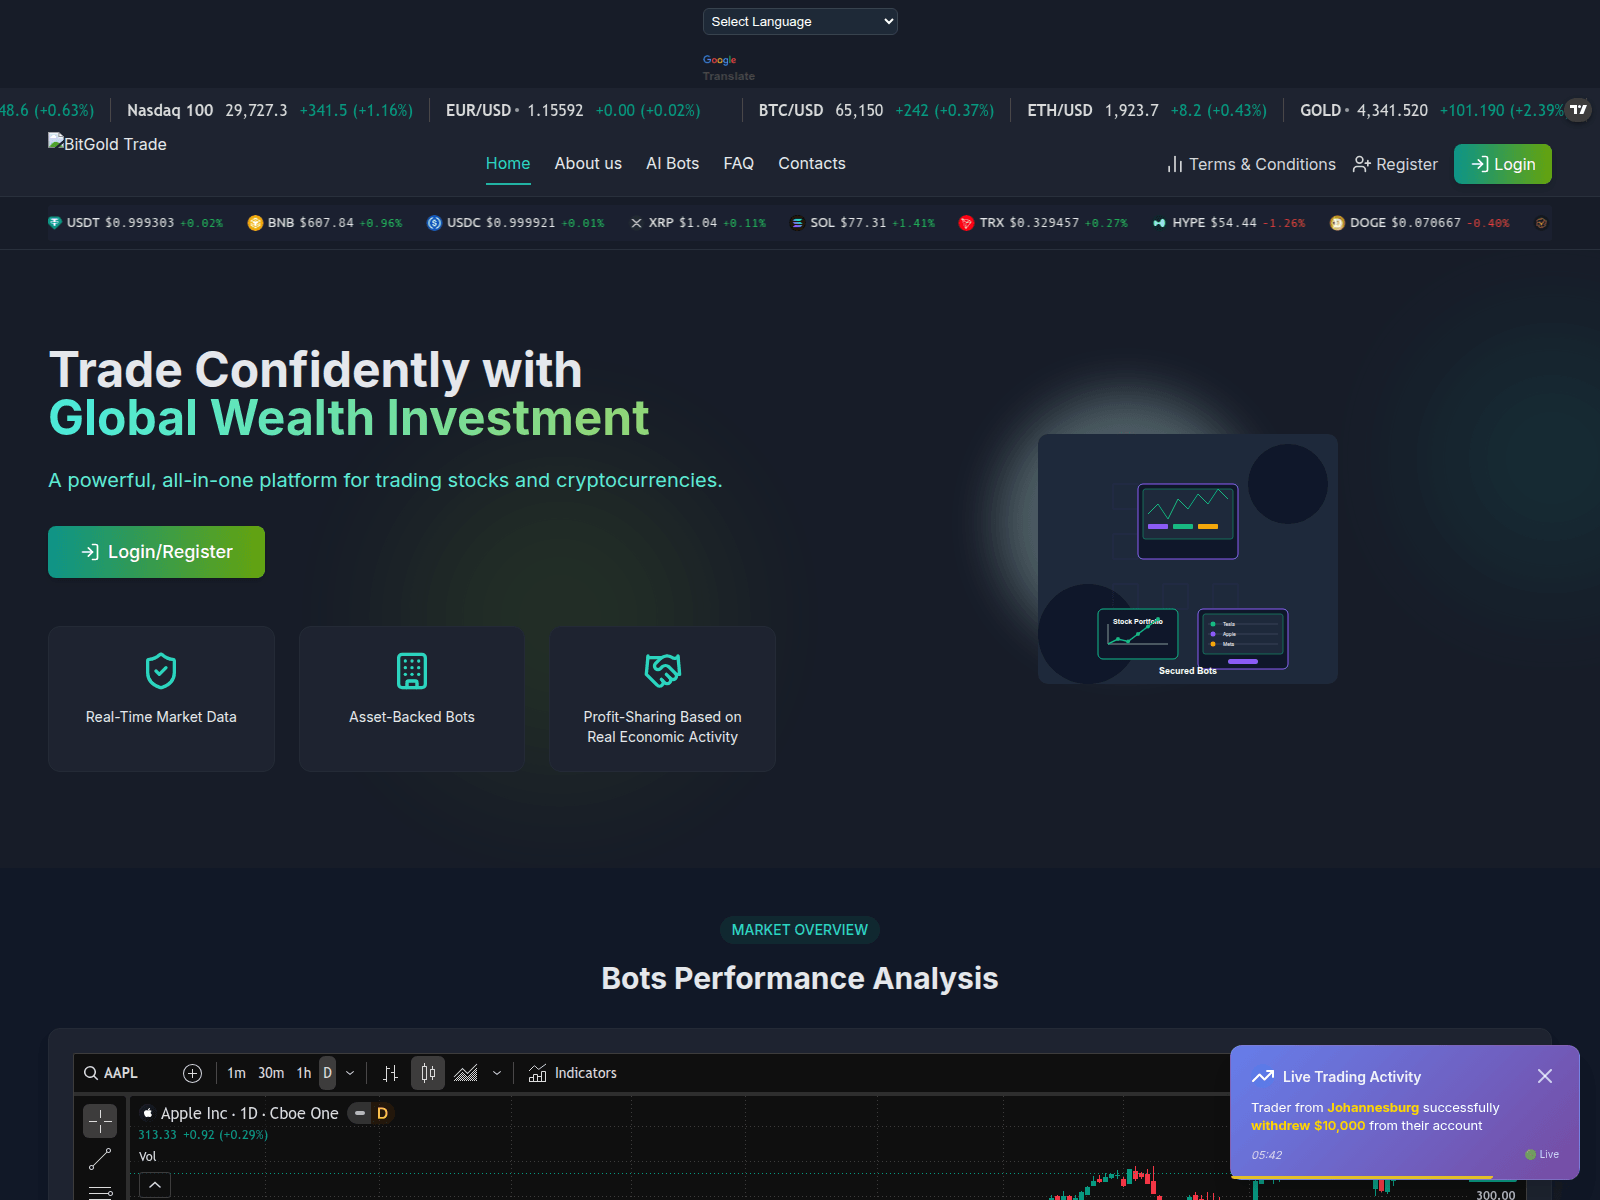The height and width of the screenshot is (1200, 1600).
Task: Open the Select Language dropdown
Action: (800, 21)
